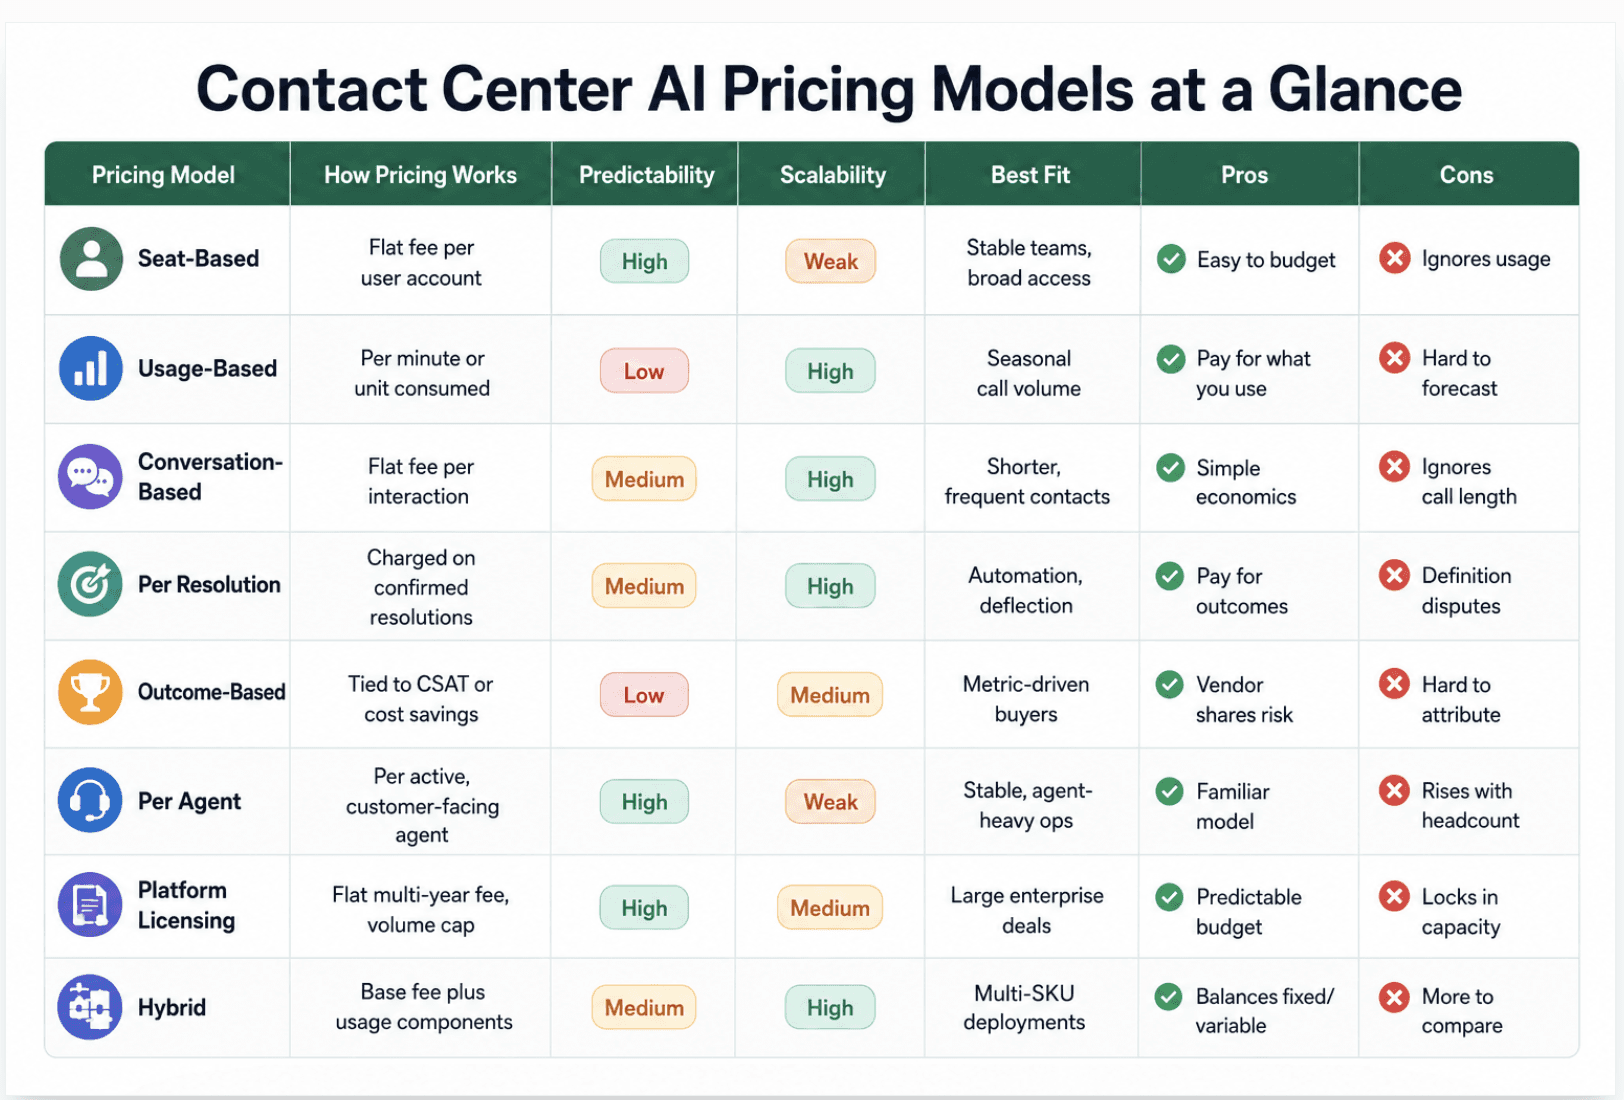The width and height of the screenshot is (1624, 1100).
Task: Select the Predictability column header
Action: (x=646, y=175)
